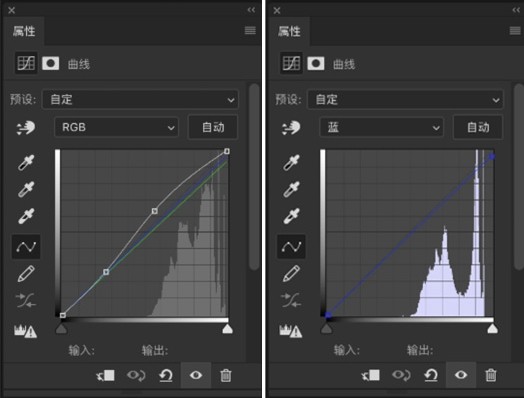Click the histogram warning icon in left panel
The width and height of the screenshot is (524, 398).
pyautogui.click(x=25, y=331)
